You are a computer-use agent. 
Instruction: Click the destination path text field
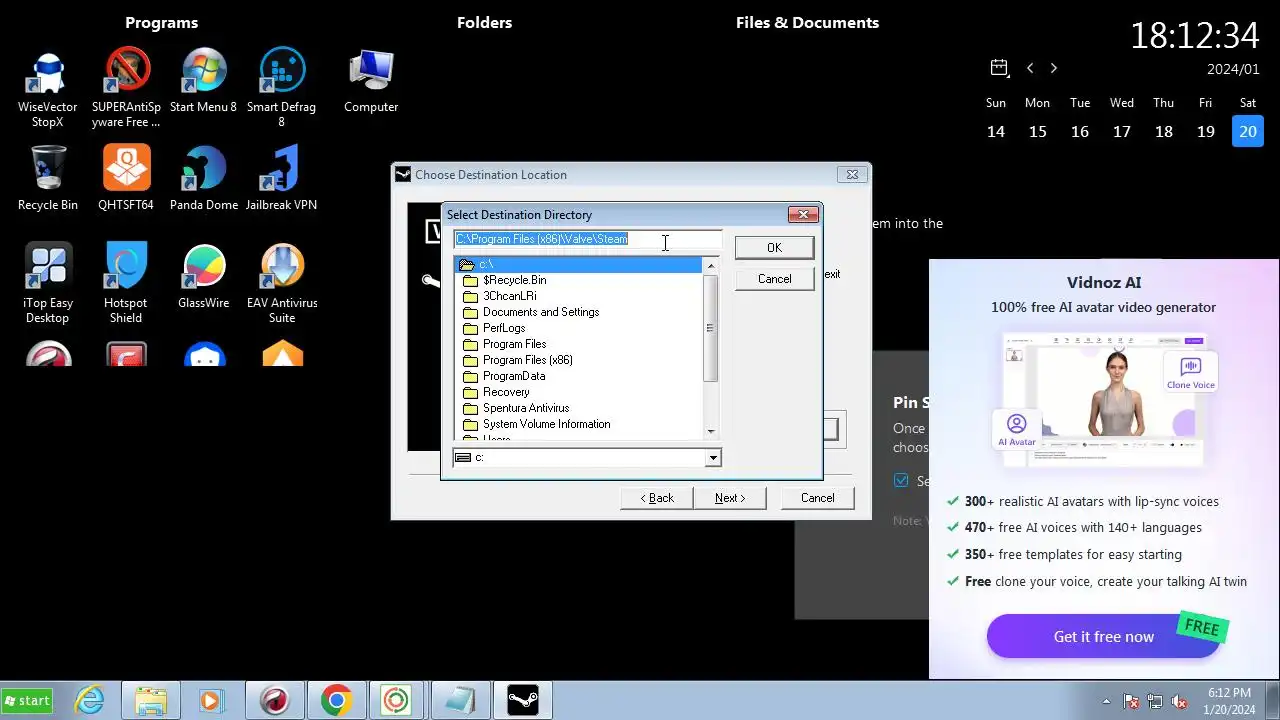click(x=587, y=239)
